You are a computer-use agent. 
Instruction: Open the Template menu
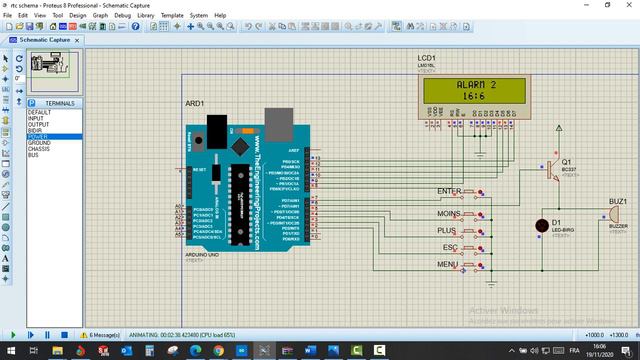click(x=172, y=15)
